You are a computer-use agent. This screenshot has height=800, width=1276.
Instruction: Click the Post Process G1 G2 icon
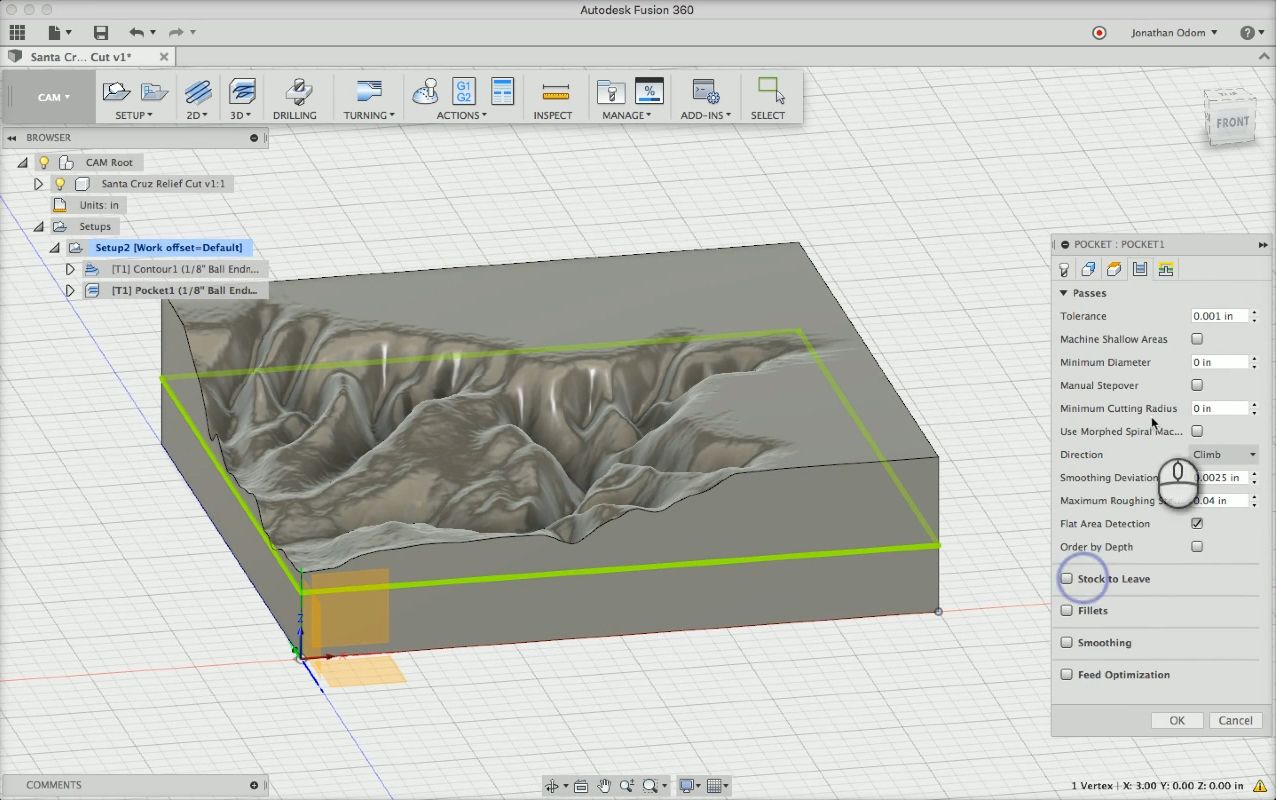coord(463,92)
